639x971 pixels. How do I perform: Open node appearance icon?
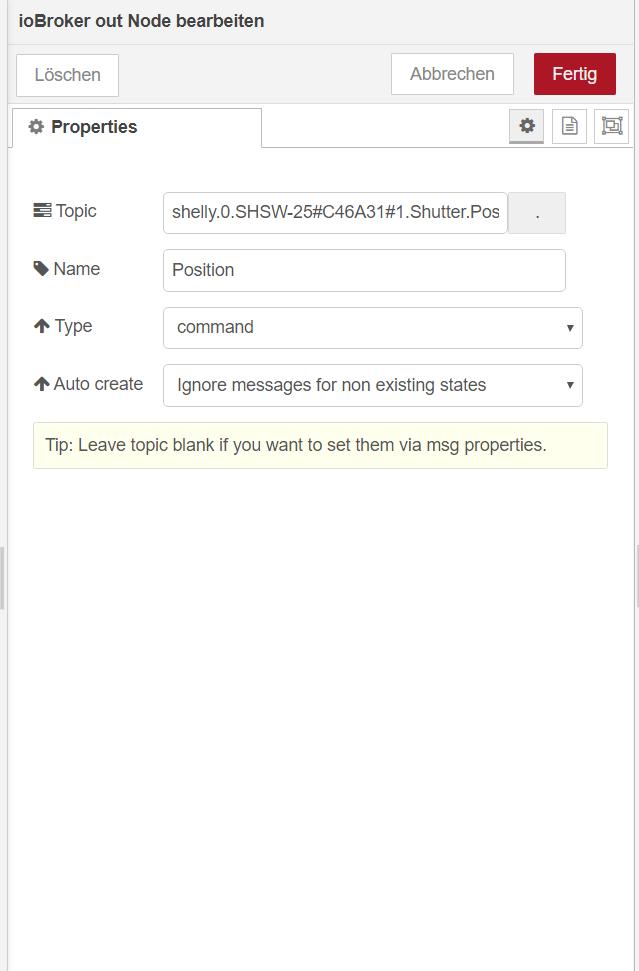611,126
